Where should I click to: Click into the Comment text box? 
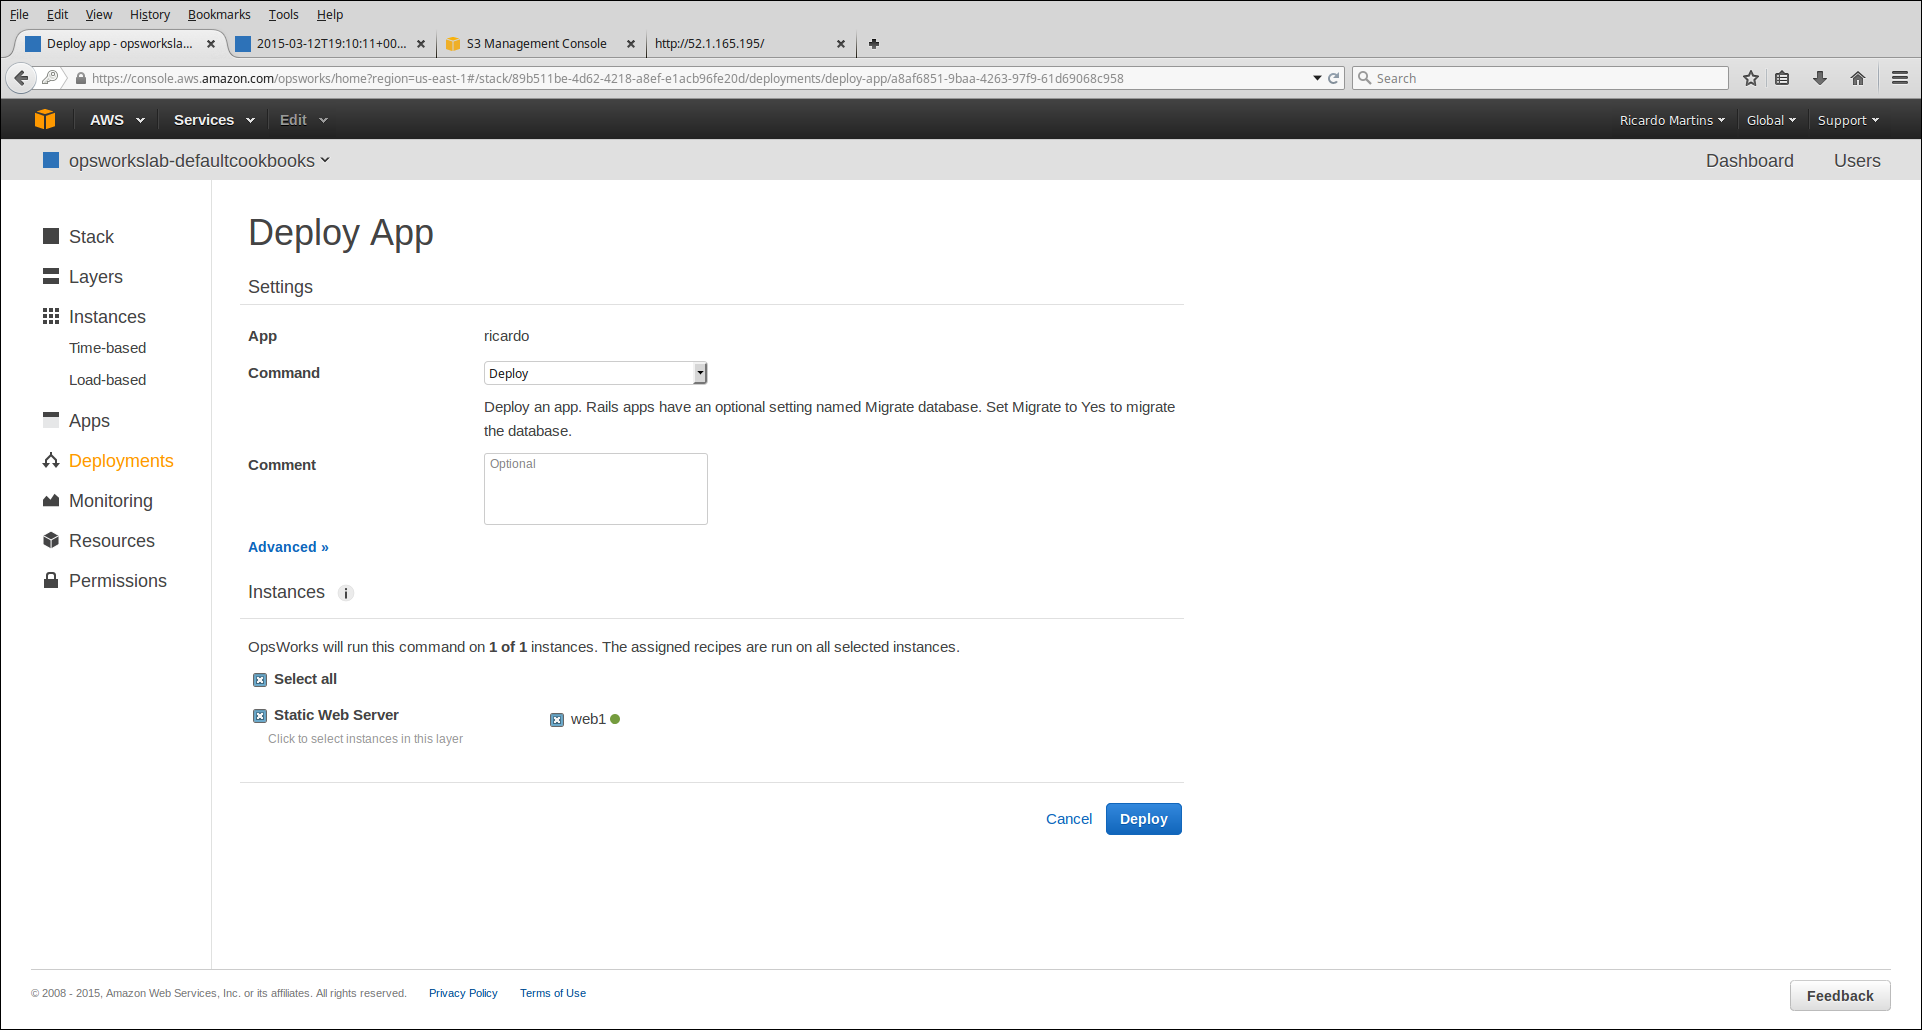tap(595, 489)
